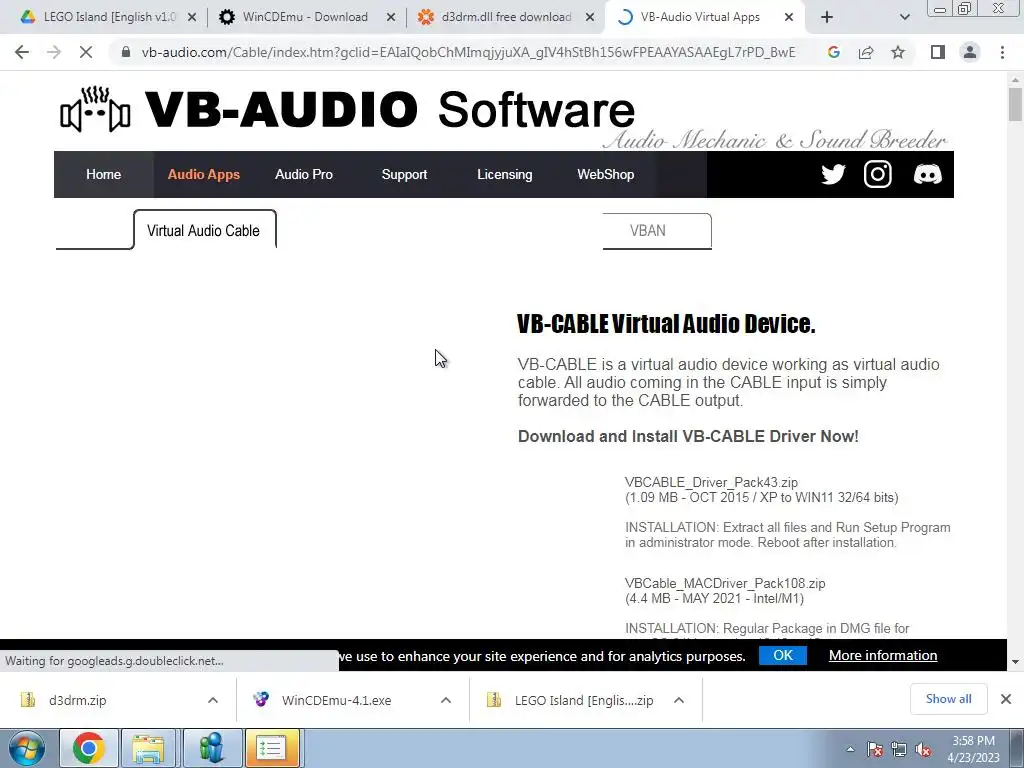Screen dimensions: 1024x768
Task: Switch to WinCDEmu - Download tab
Action: coord(306,17)
